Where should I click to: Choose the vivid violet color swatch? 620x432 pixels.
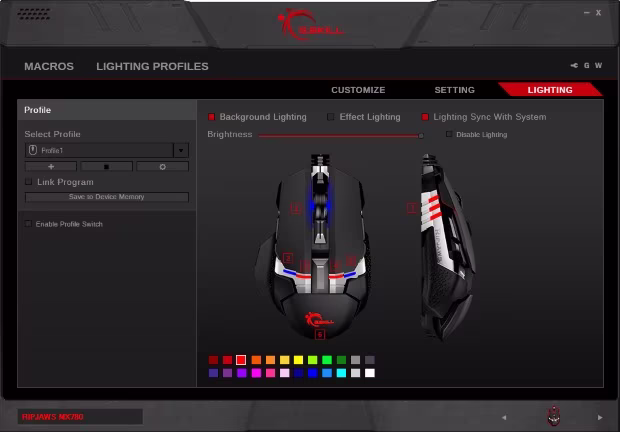[x=242, y=373]
